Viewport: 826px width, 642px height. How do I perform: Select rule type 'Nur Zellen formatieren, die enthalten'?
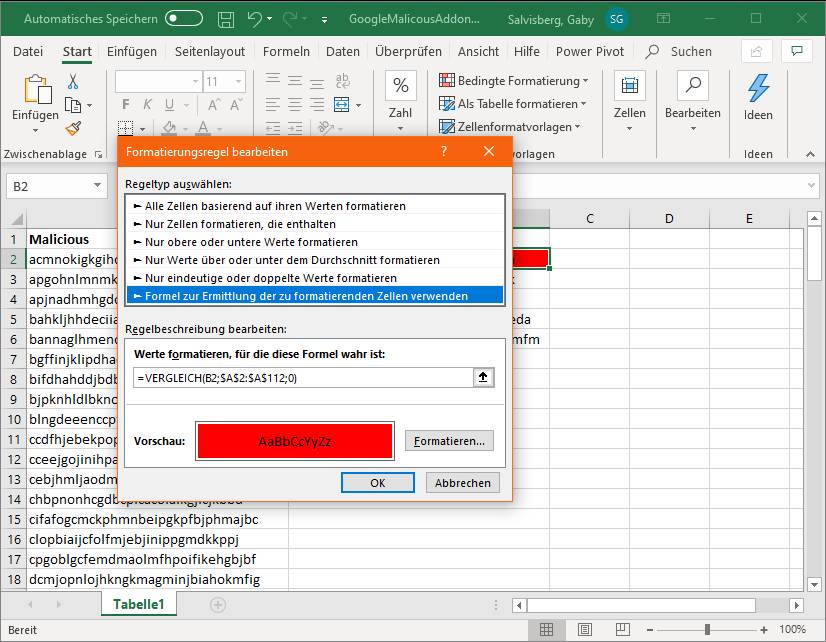coord(240,224)
